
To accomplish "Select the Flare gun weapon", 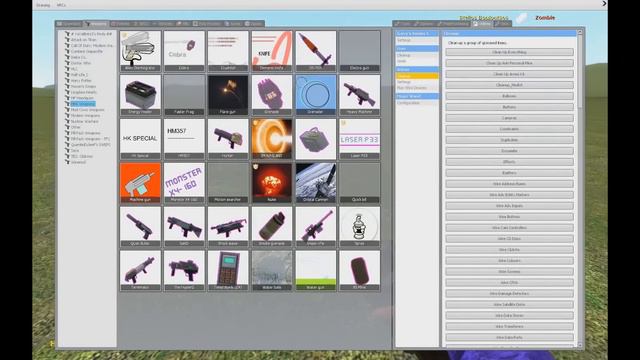I will pyautogui.click(x=228, y=95).
